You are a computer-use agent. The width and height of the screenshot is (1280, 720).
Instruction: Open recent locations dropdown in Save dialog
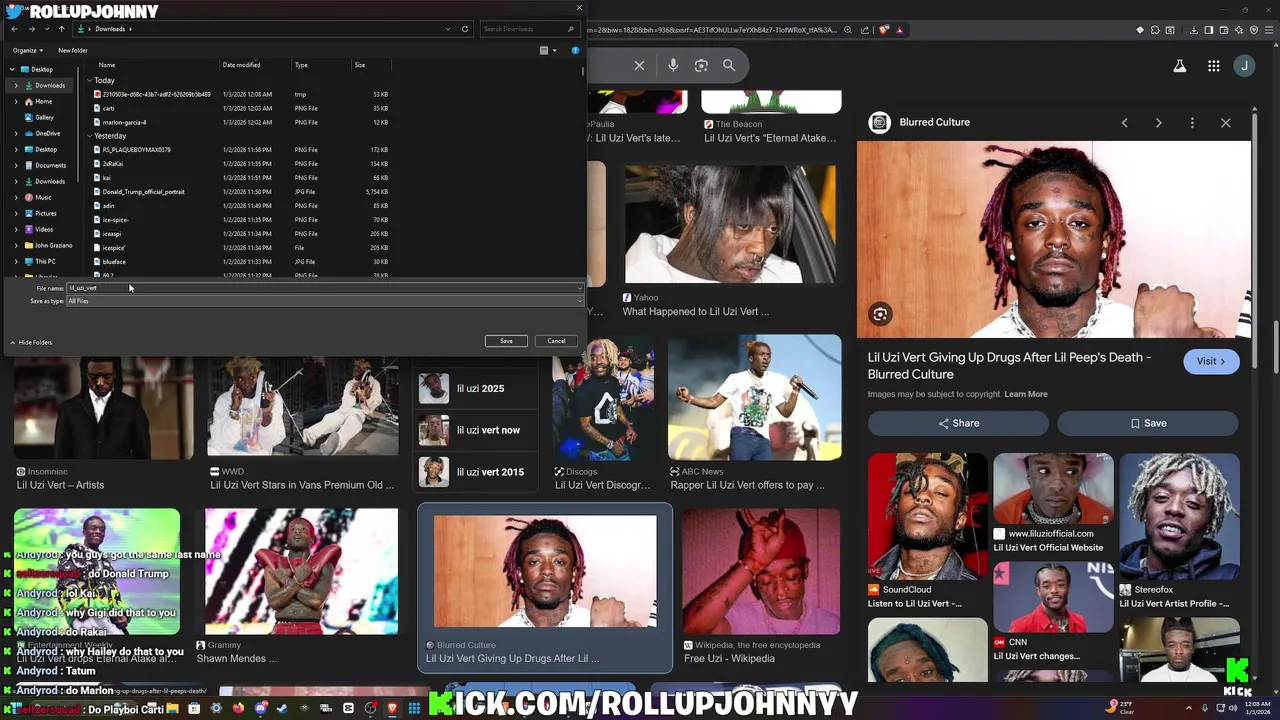click(46, 29)
